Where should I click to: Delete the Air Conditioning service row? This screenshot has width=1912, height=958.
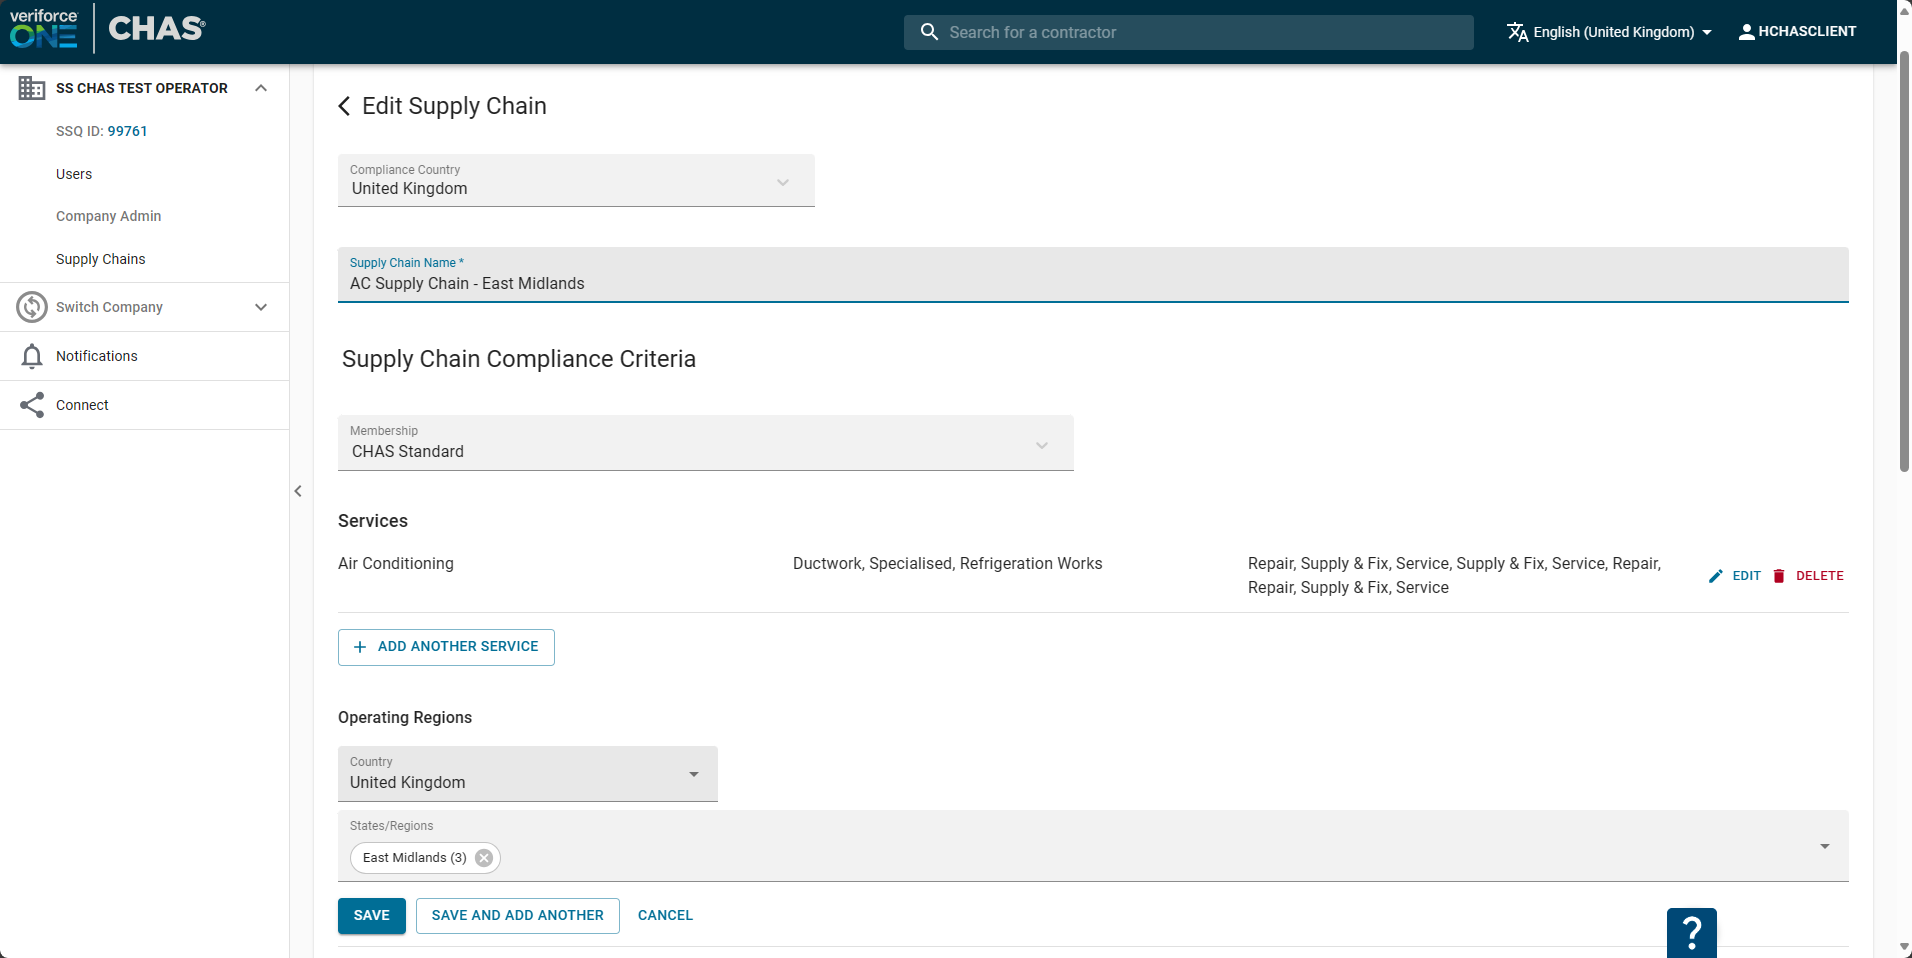1808,576
